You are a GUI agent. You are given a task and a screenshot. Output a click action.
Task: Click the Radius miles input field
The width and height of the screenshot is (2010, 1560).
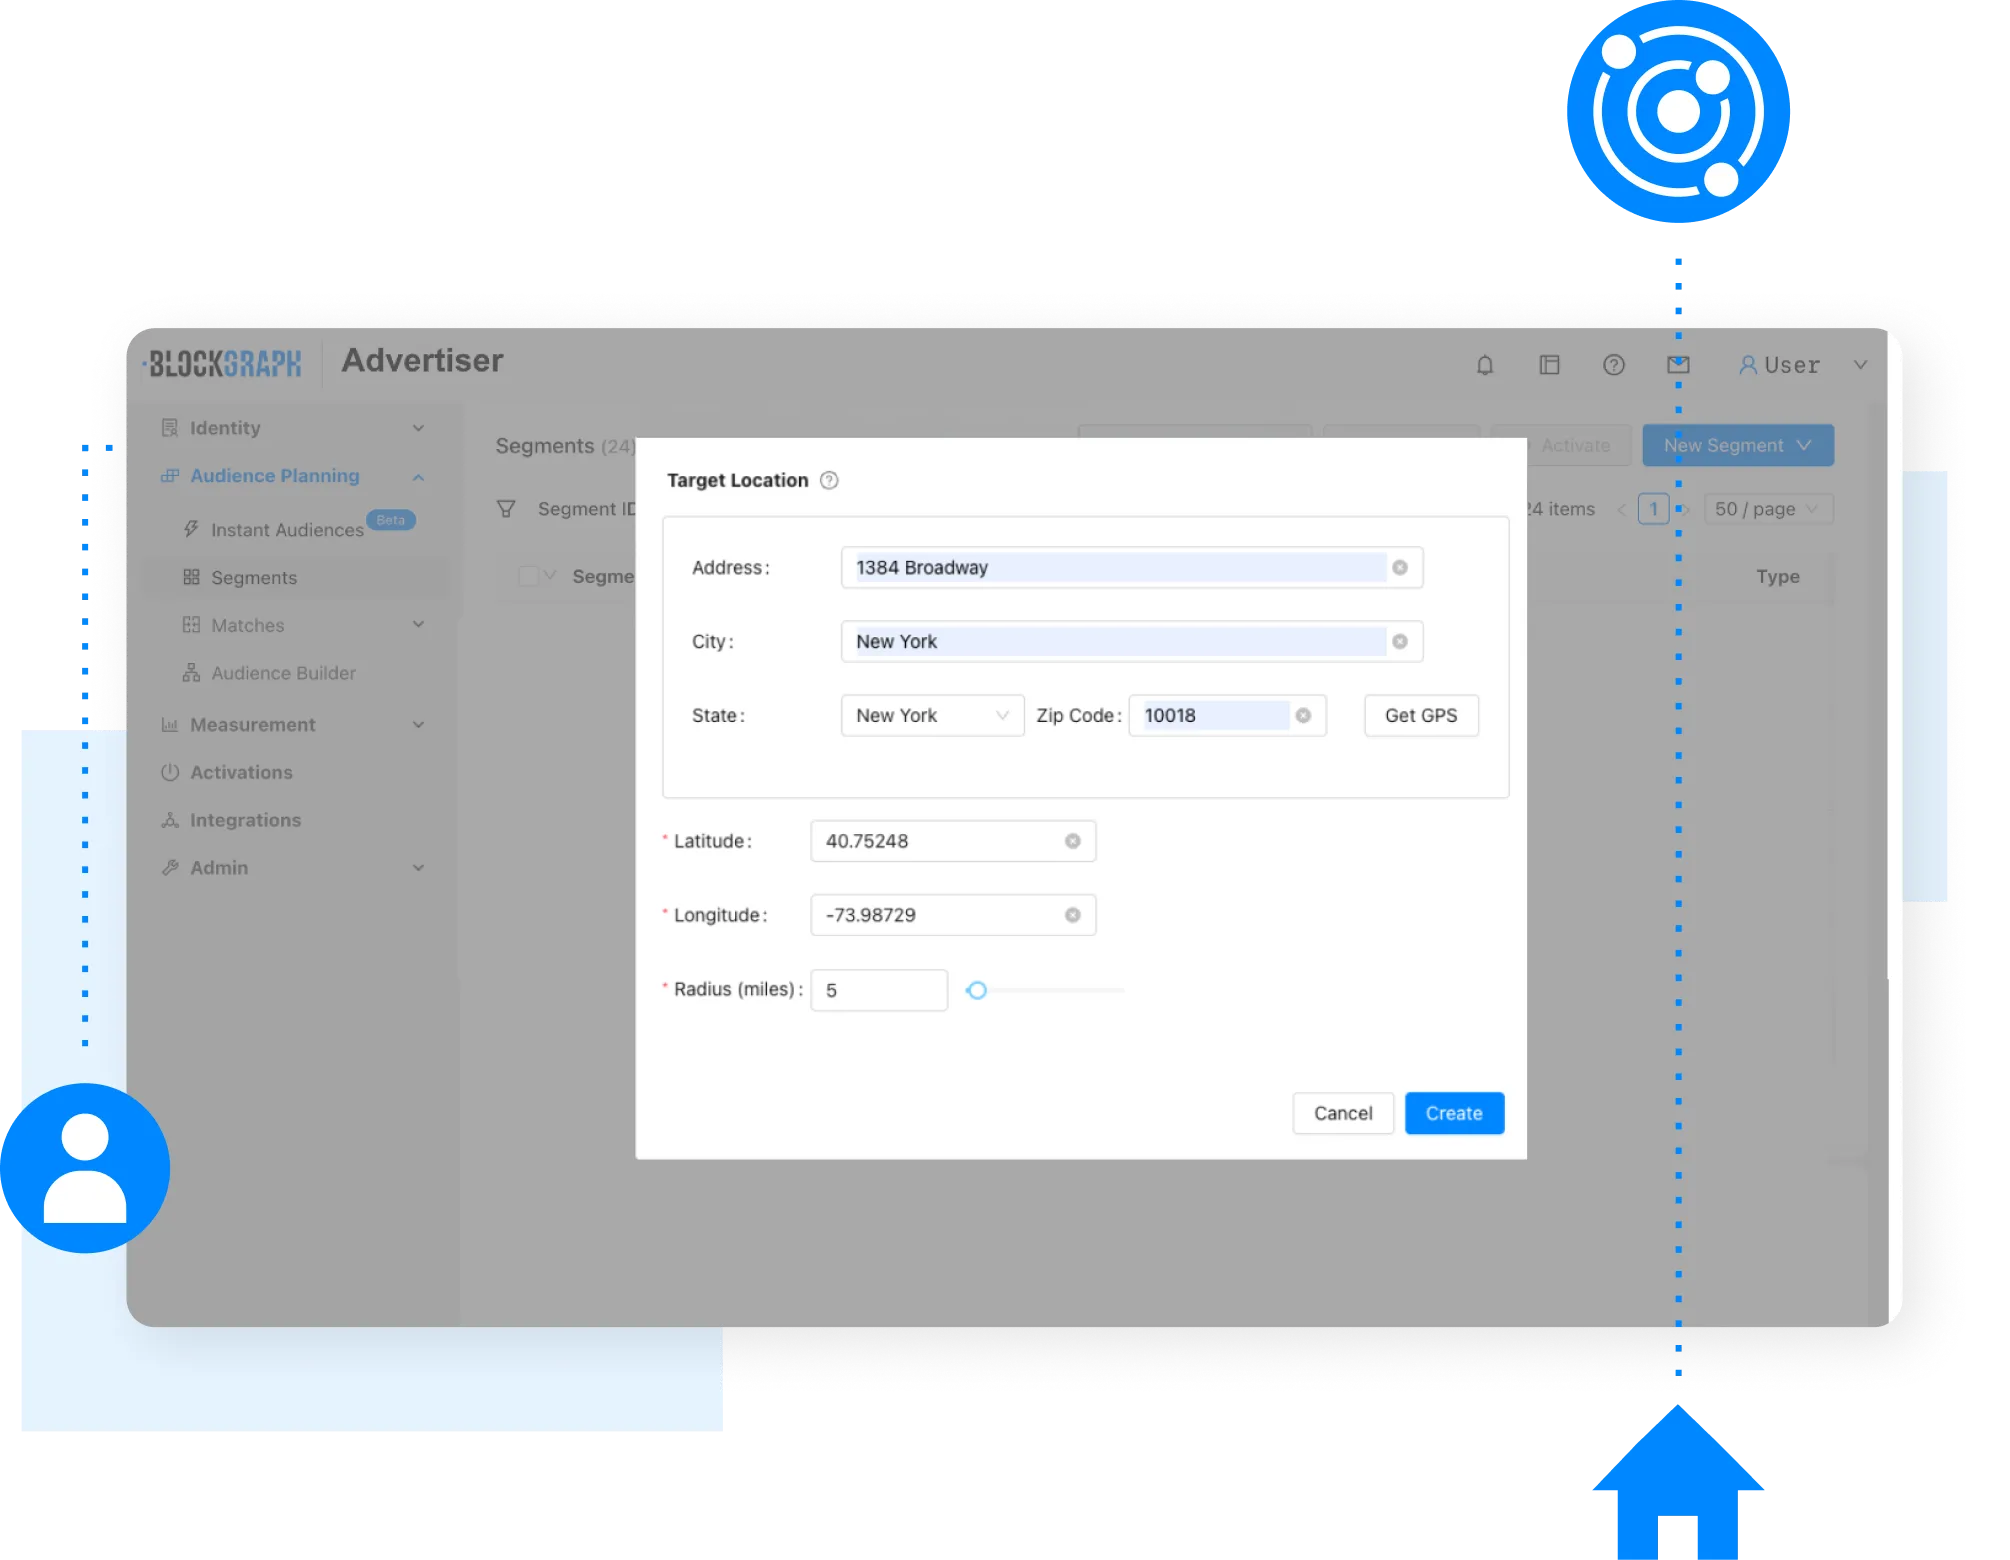pyautogui.click(x=878, y=990)
